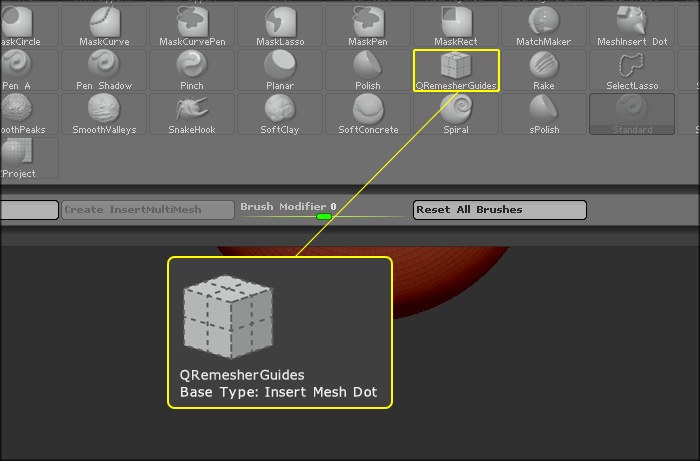This screenshot has width=700, height=461.
Task: Pick the Standard brush
Action: point(632,114)
